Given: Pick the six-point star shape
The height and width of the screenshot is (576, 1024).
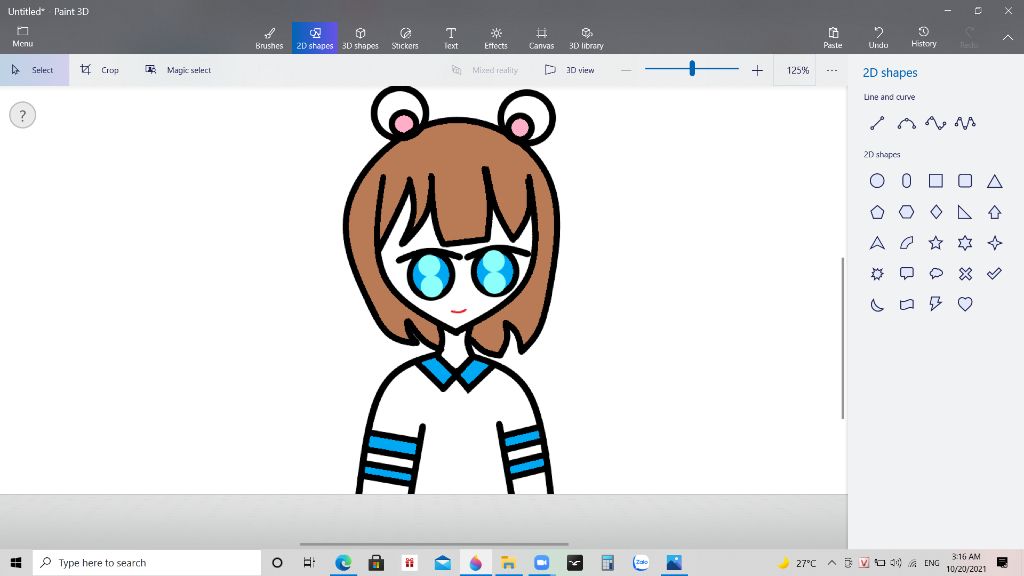Looking at the screenshot, I should [x=965, y=243].
